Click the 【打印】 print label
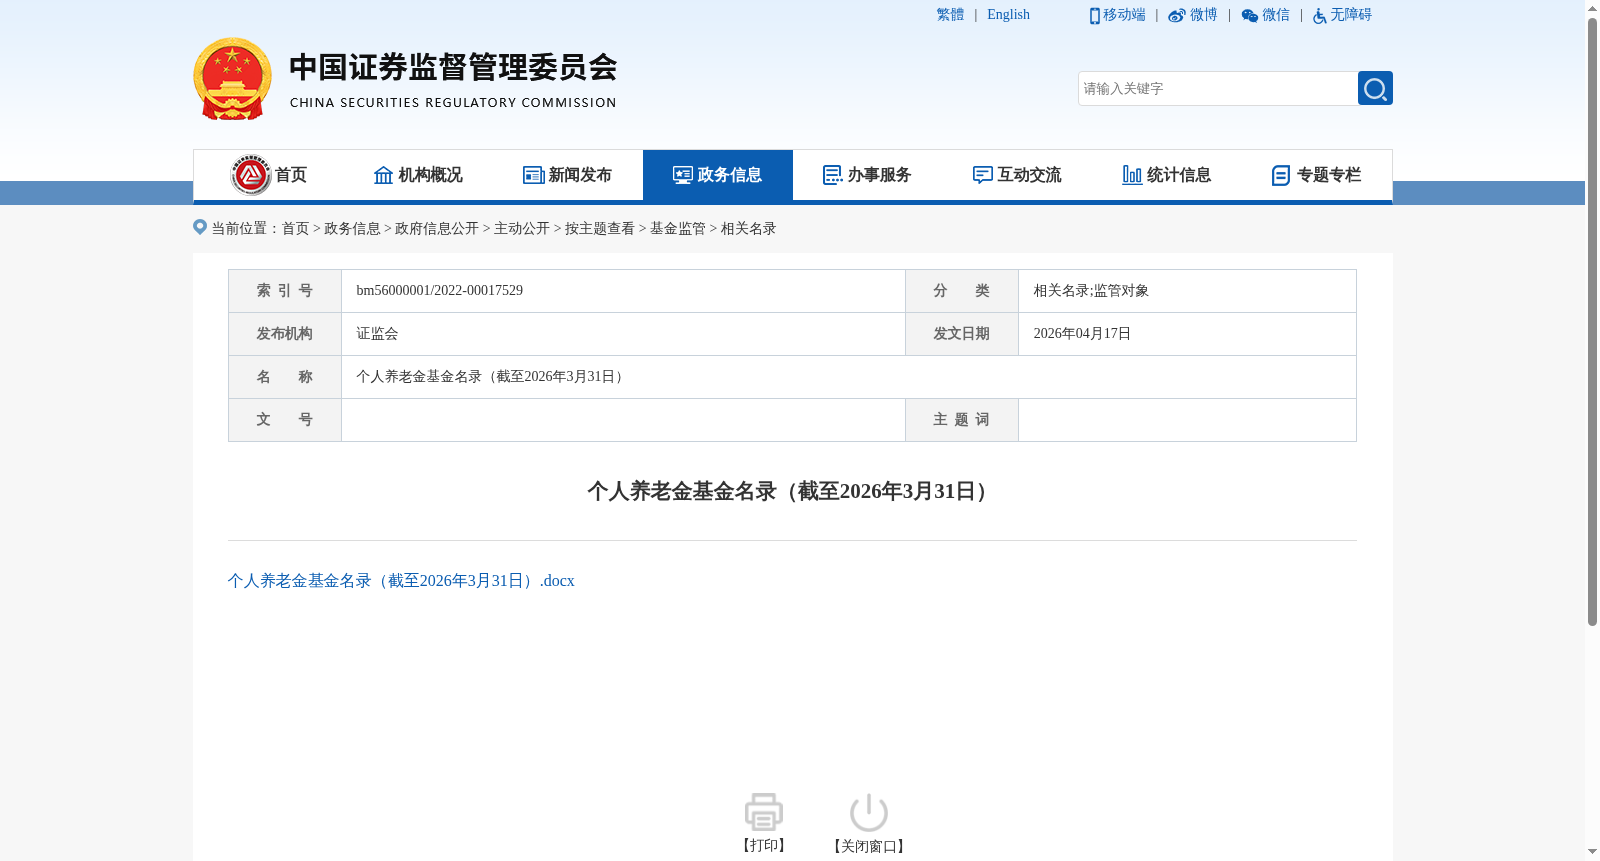1600x861 pixels. [x=764, y=846]
